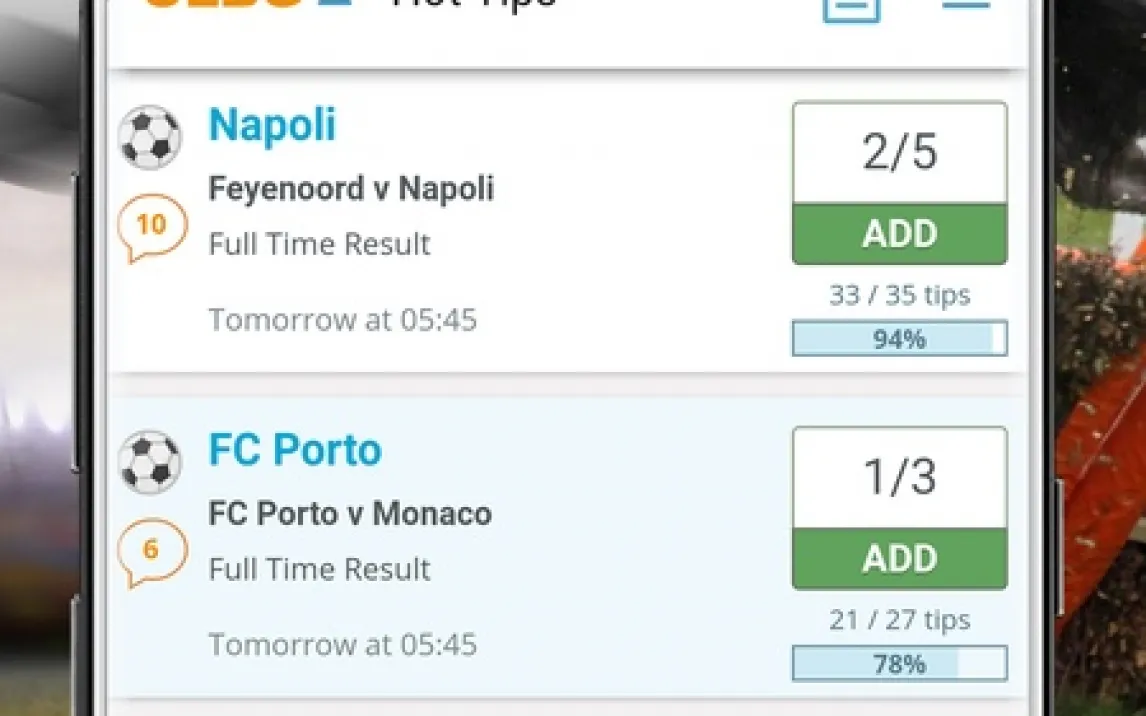Click the 94% tips progress bar

tap(899, 339)
